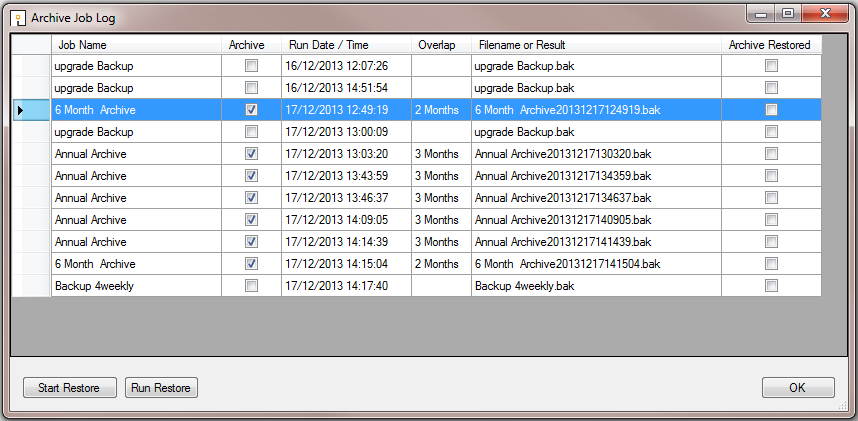Toggle Archive checkbox for Backup 4weekly row
Screen dimensions: 858x421
click(251, 286)
